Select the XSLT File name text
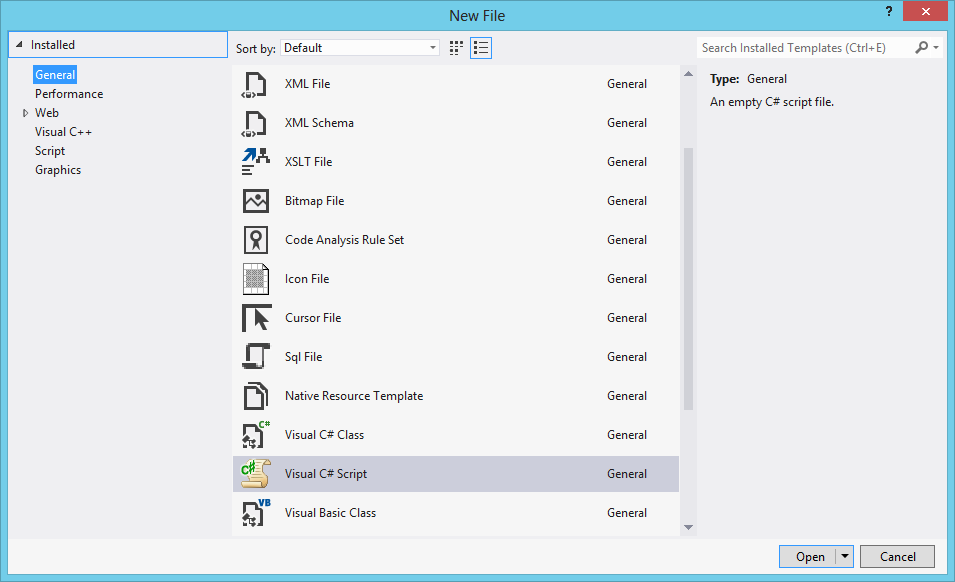 (x=308, y=162)
